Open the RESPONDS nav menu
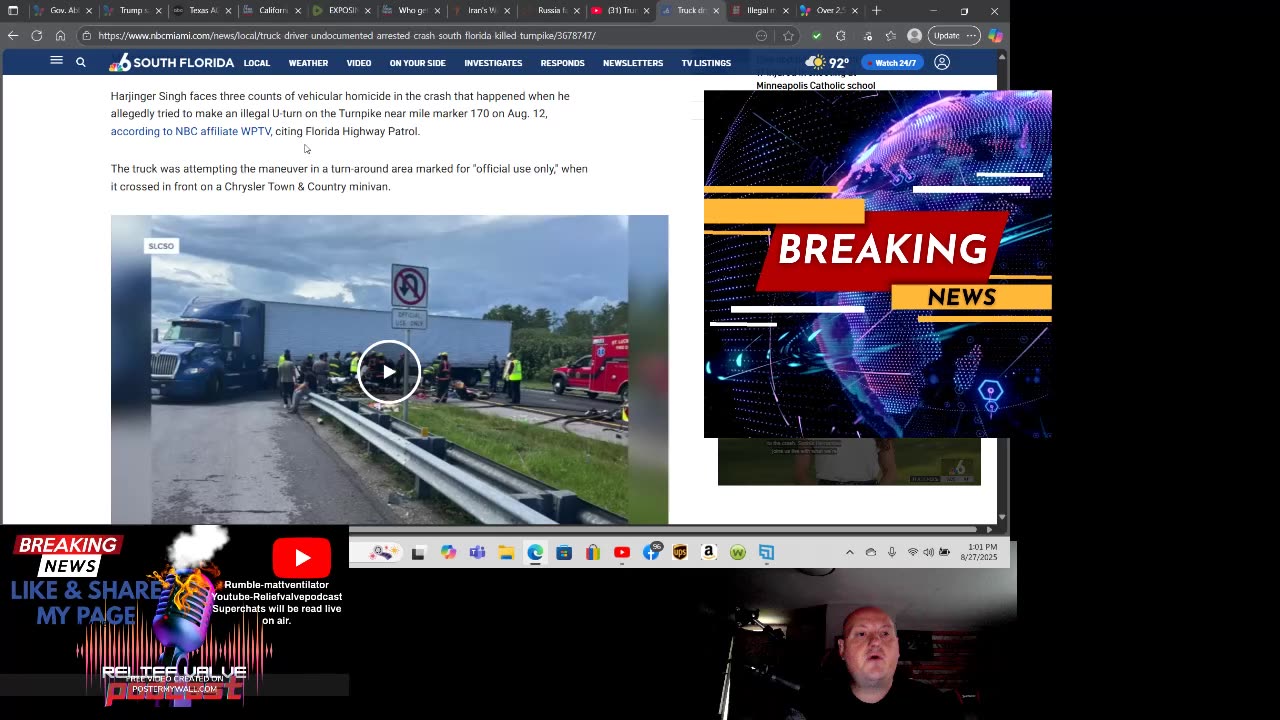This screenshot has width=1280, height=720. click(x=562, y=63)
